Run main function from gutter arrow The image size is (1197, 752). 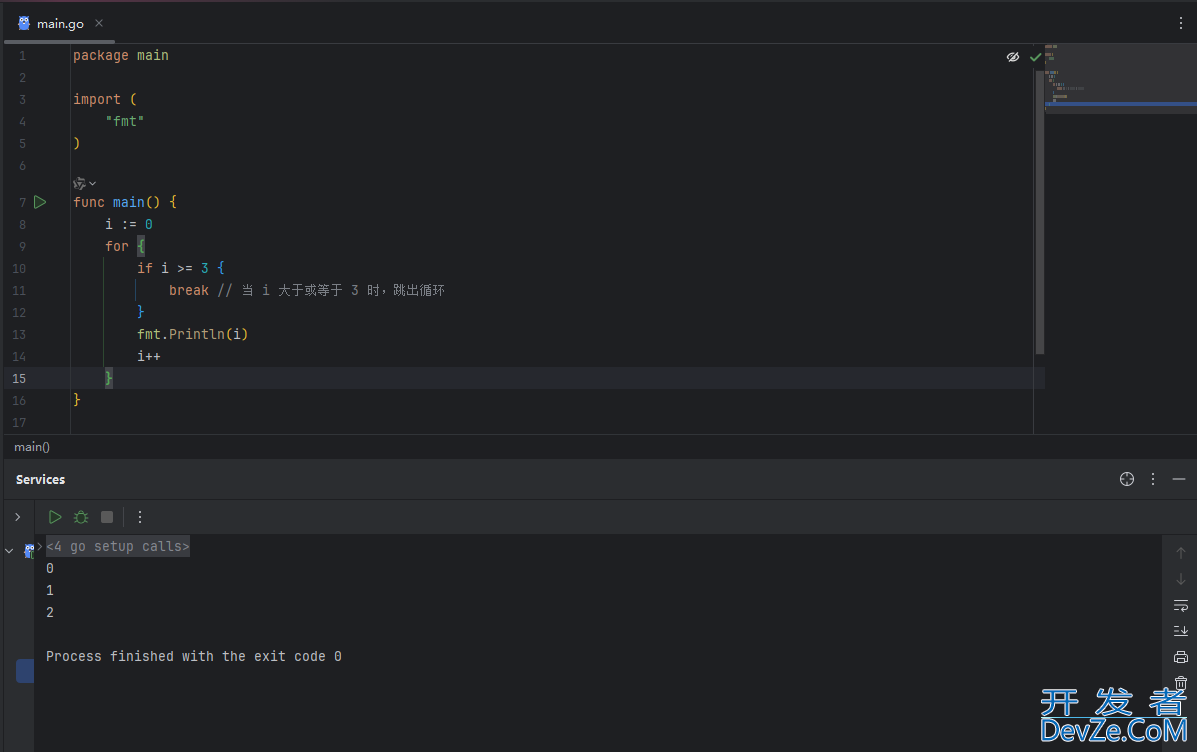click(x=40, y=202)
